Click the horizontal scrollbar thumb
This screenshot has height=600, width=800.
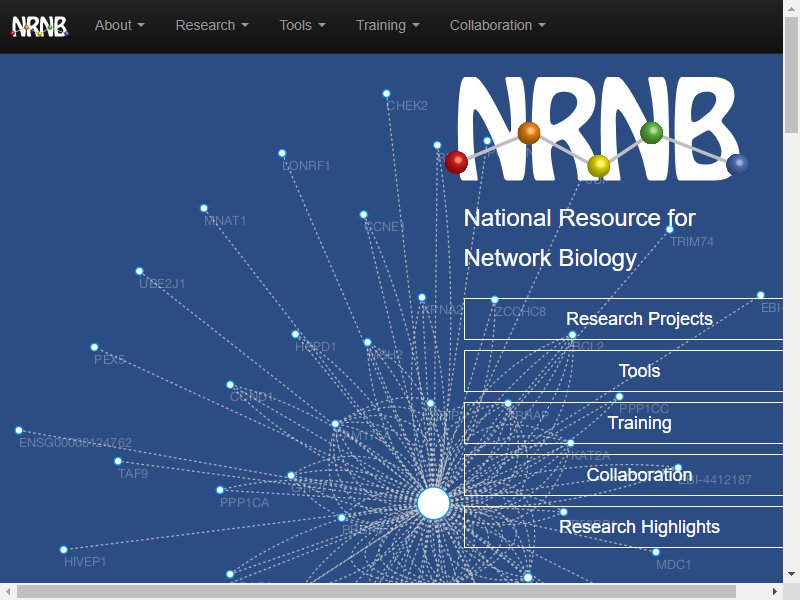tap(377, 592)
